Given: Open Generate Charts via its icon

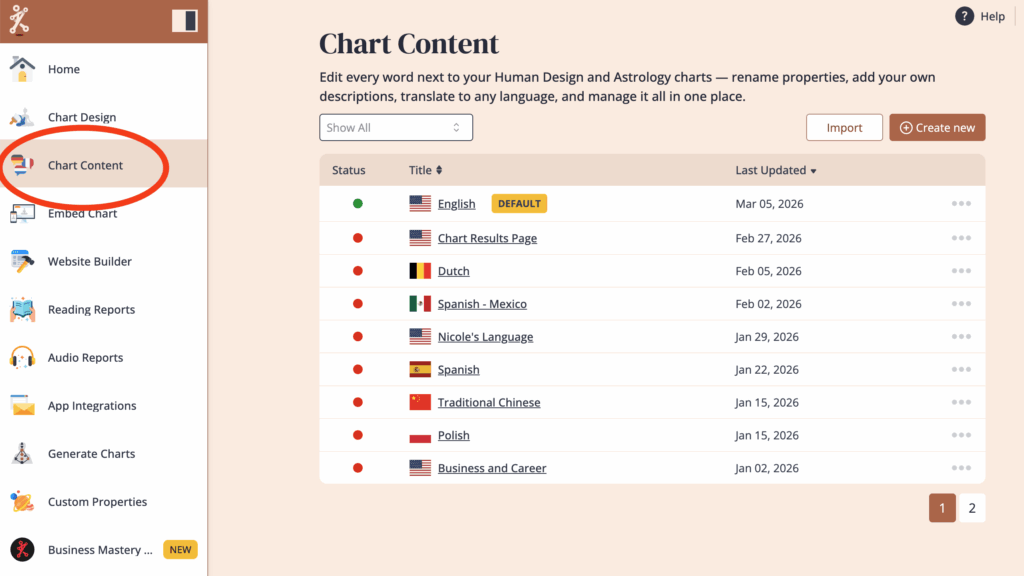Looking at the screenshot, I should point(22,454).
